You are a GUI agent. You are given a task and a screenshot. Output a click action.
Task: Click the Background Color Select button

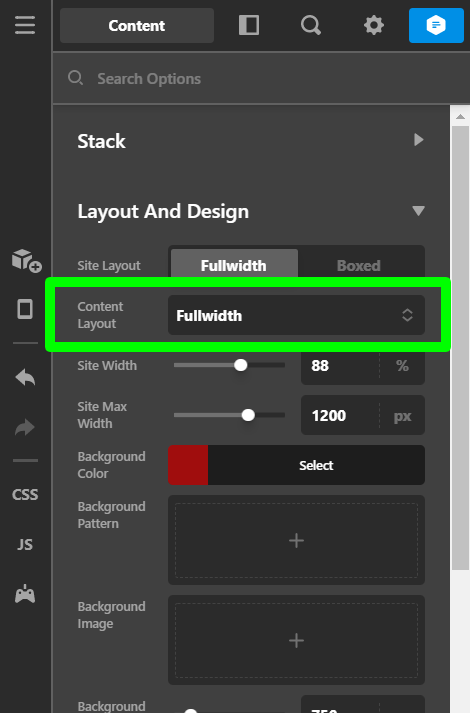click(316, 465)
